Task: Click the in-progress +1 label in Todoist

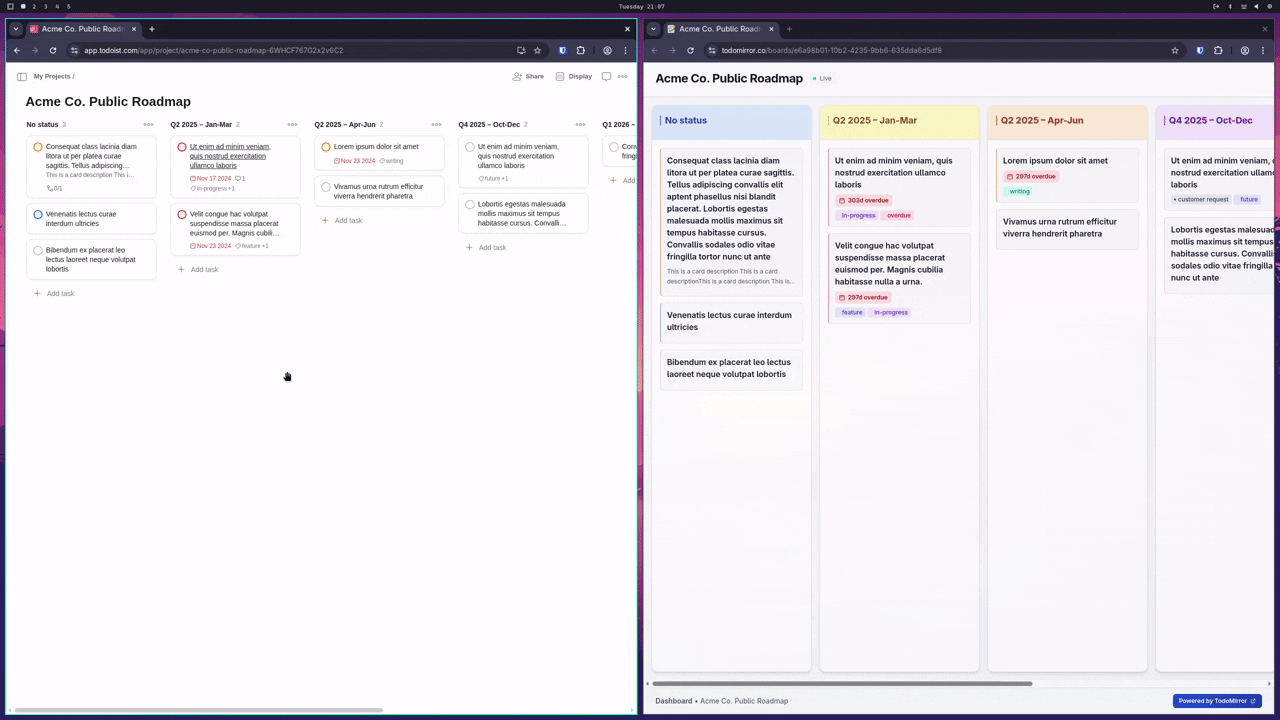Action: click(213, 188)
